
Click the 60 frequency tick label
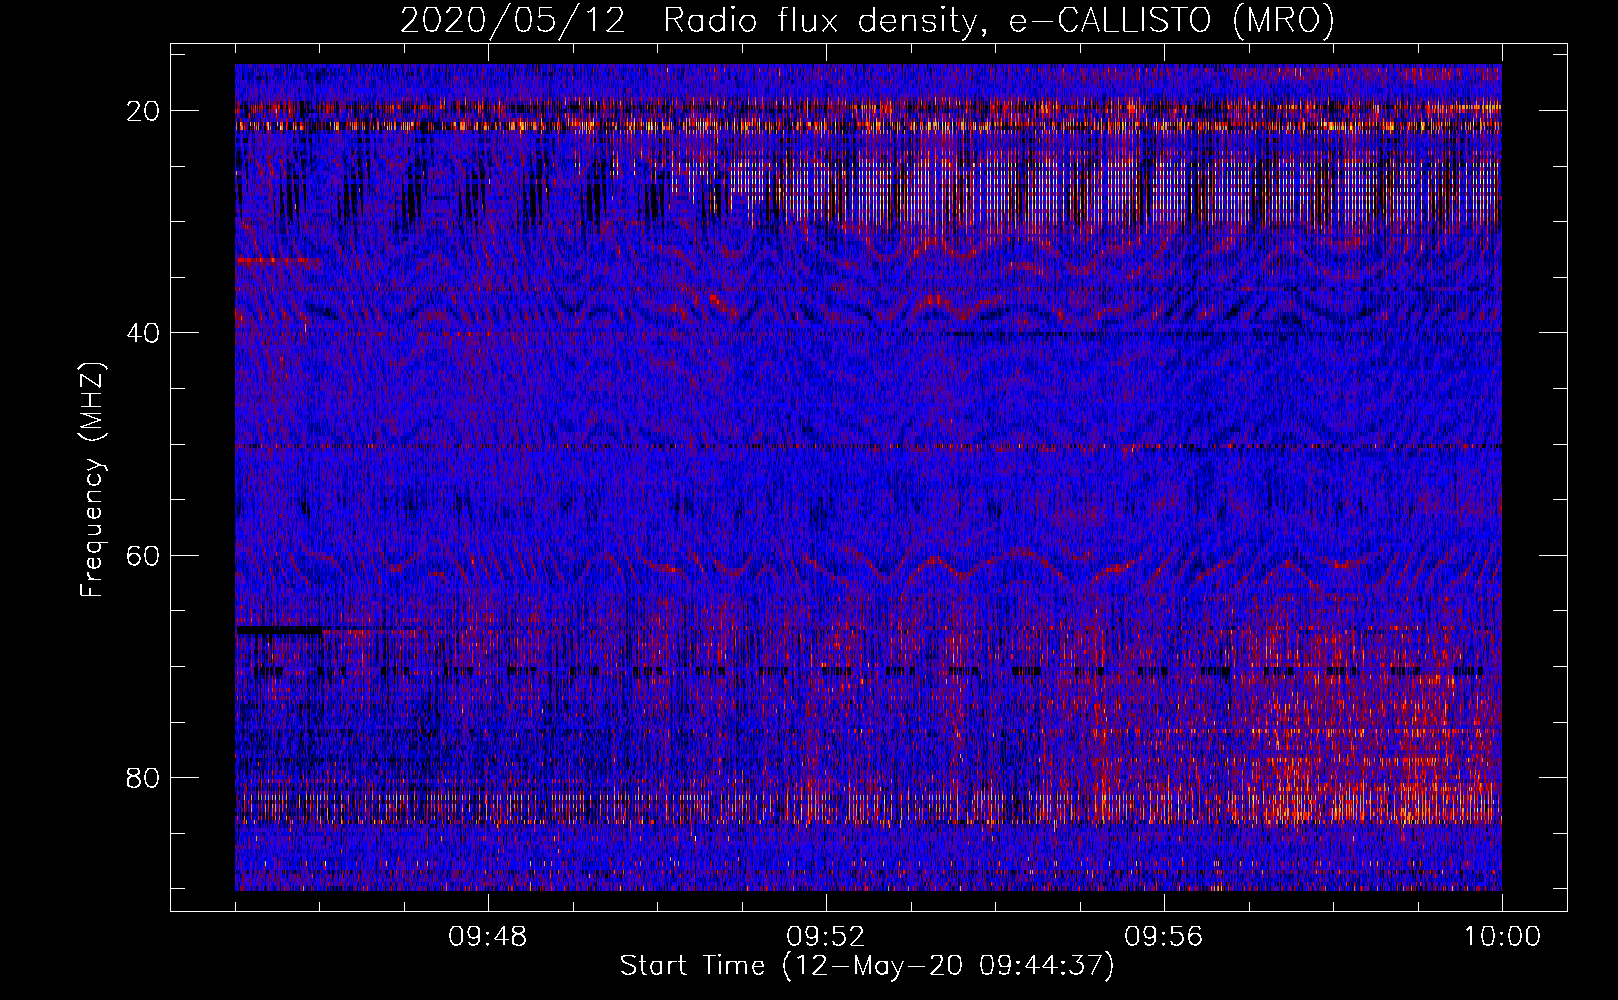point(144,555)
